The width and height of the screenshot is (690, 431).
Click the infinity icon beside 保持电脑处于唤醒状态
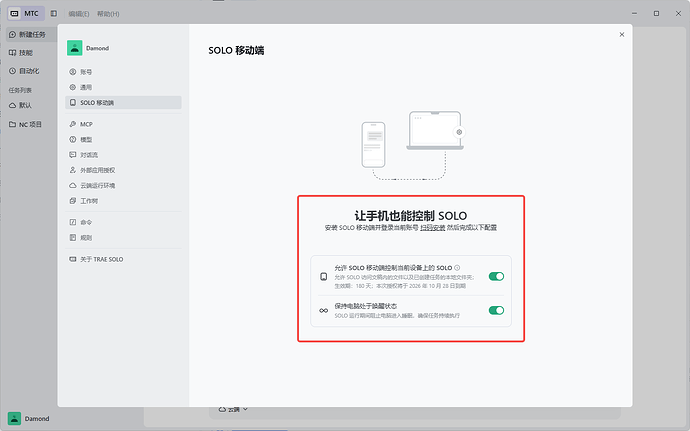[x=323, y=310]
